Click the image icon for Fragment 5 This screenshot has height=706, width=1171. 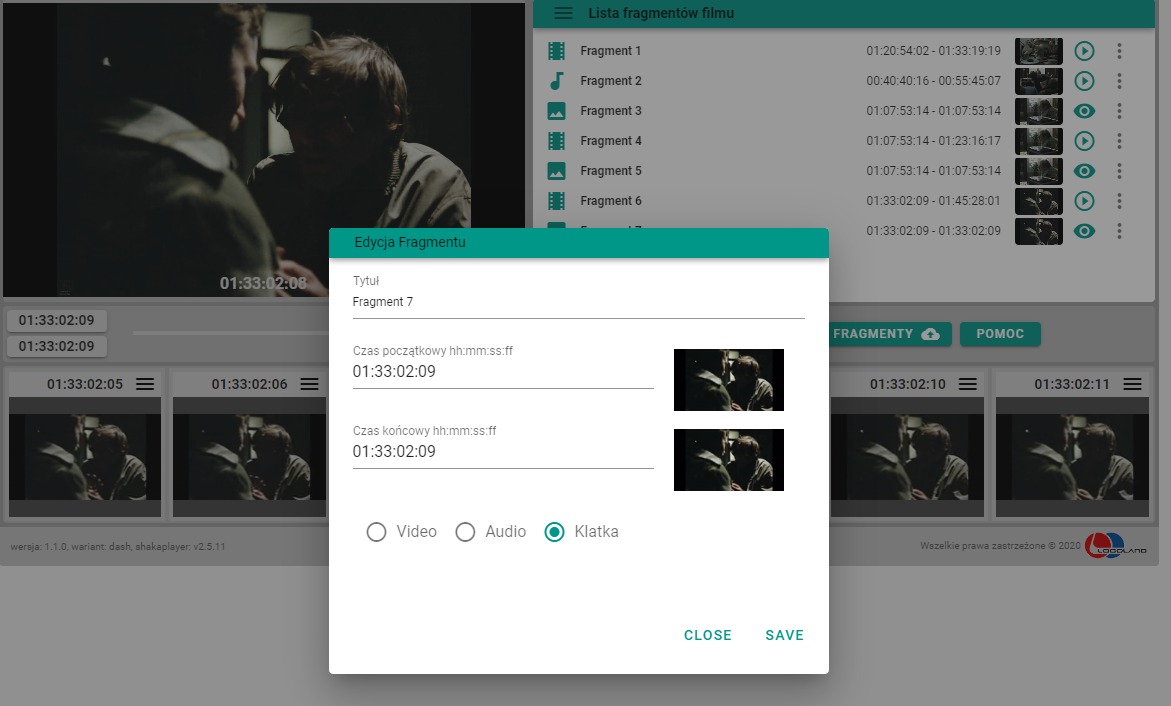point(556,171)
